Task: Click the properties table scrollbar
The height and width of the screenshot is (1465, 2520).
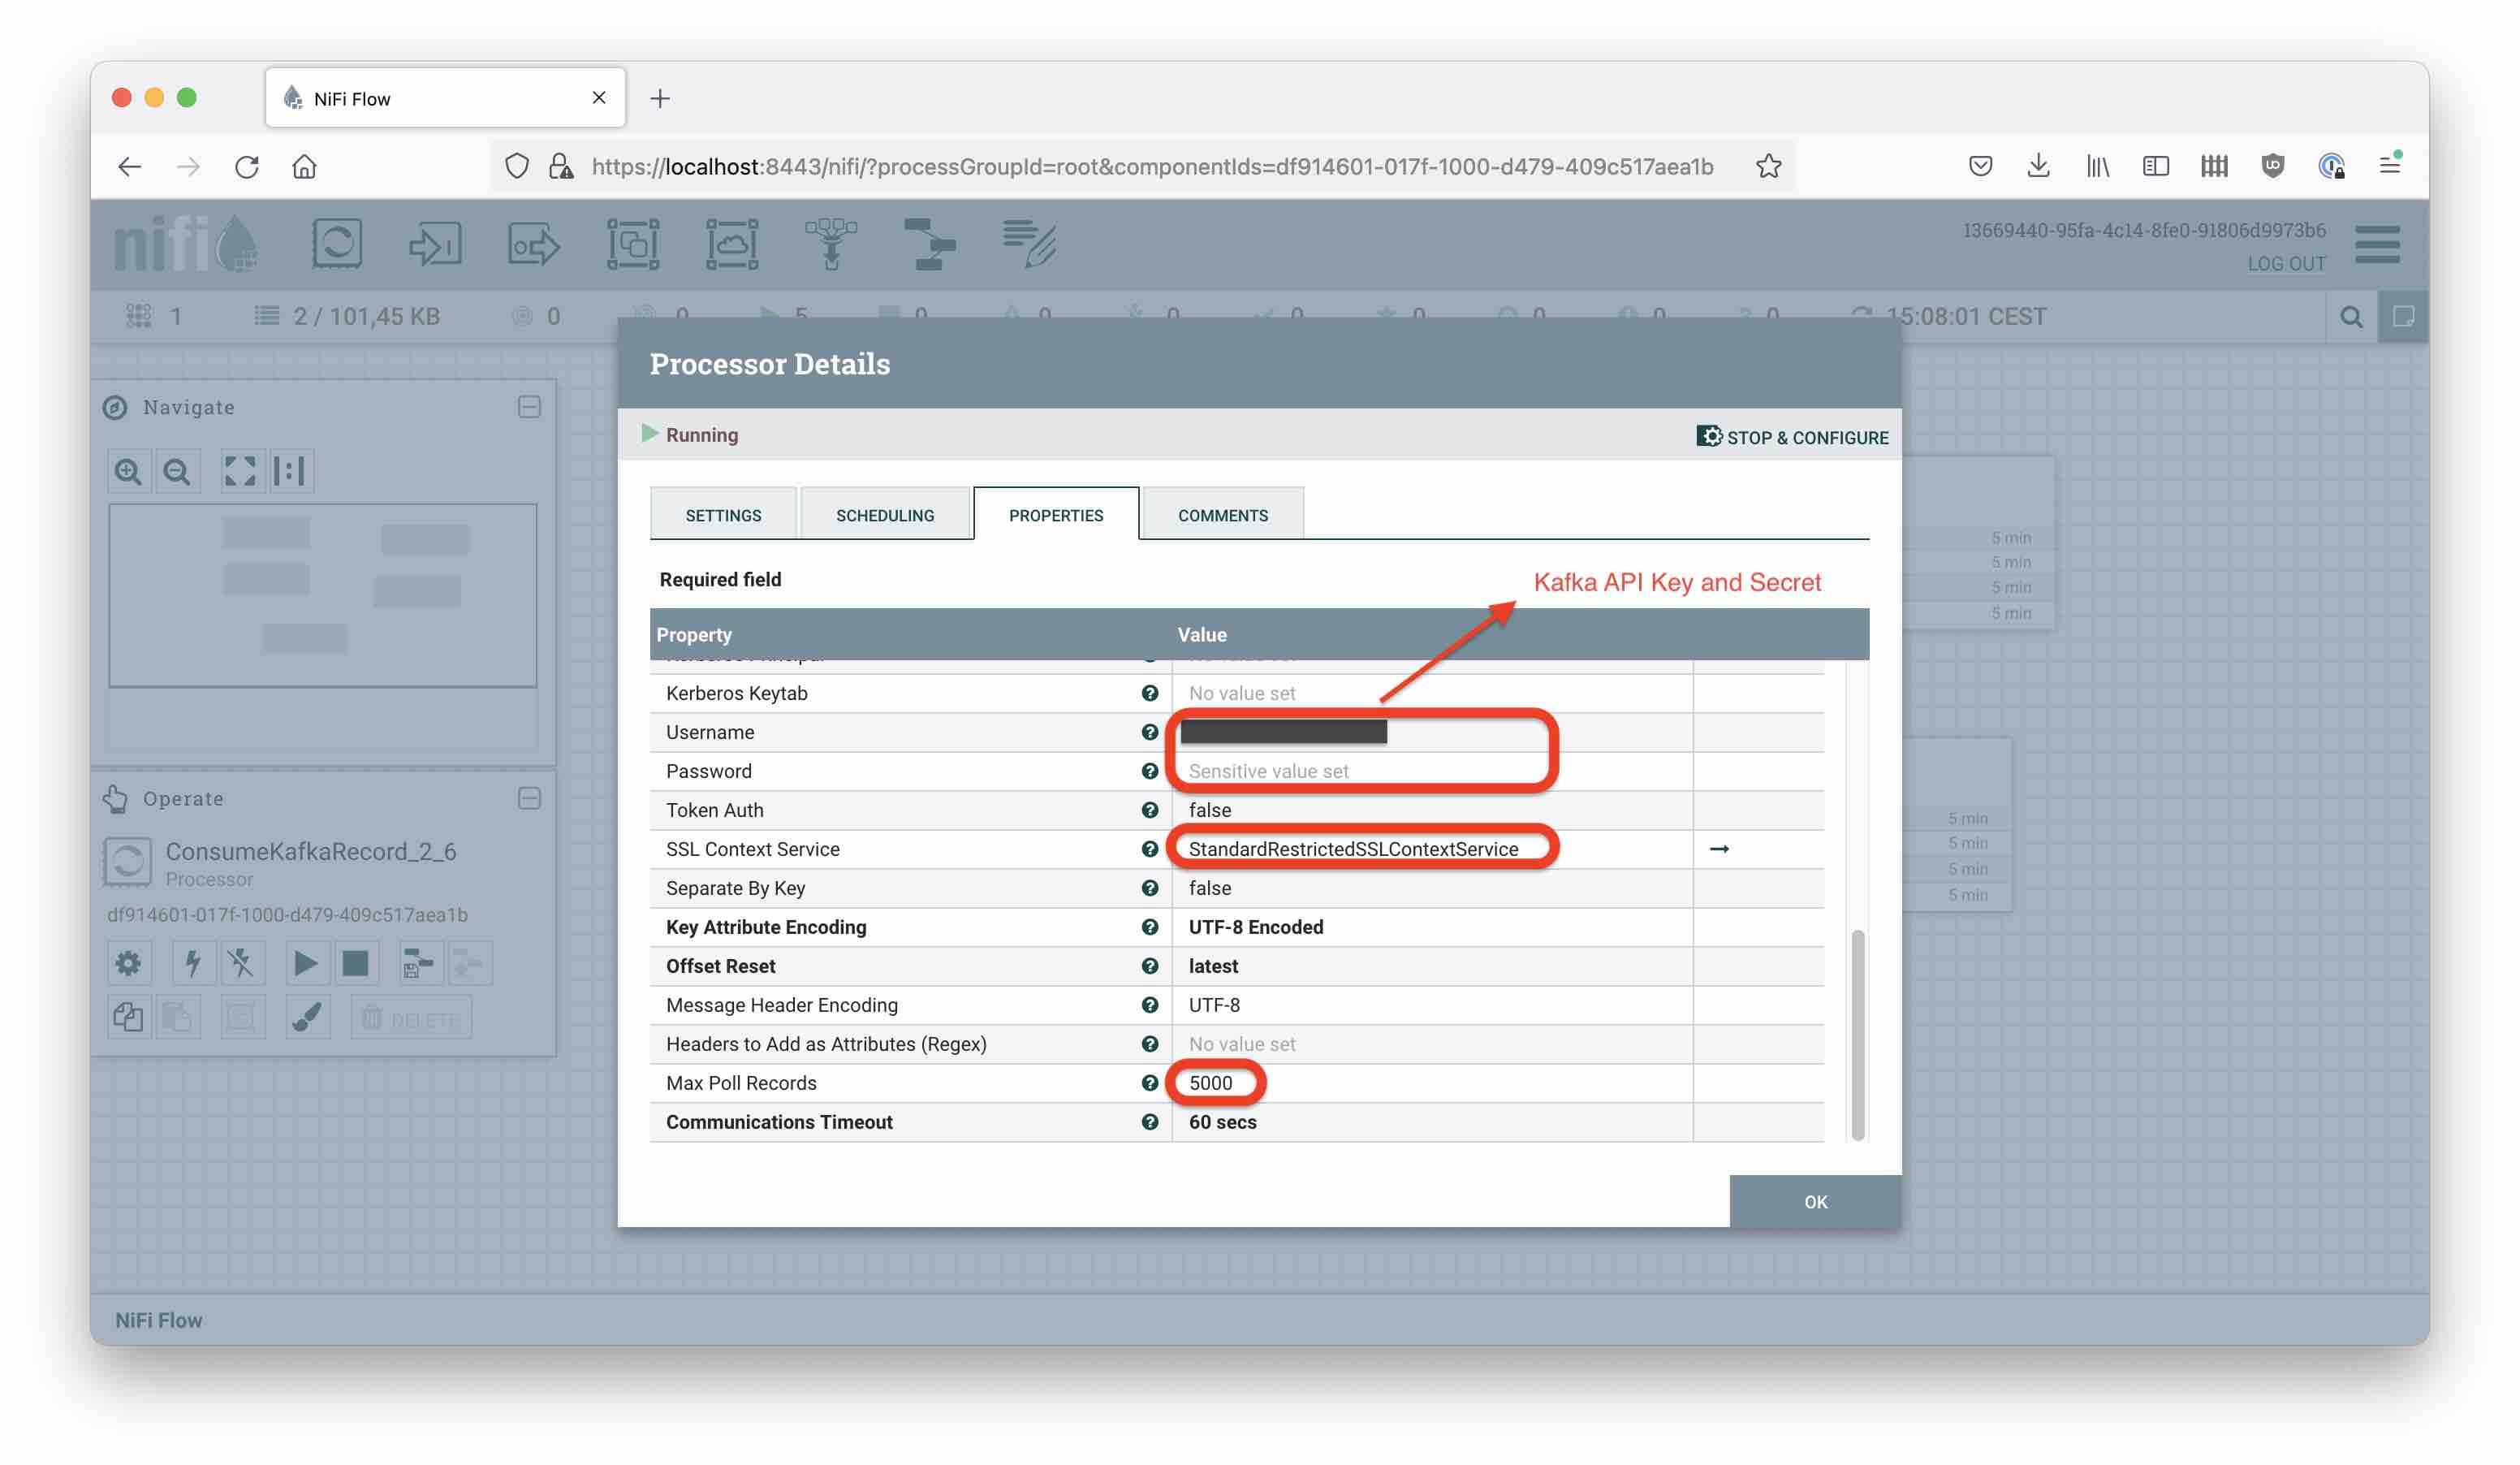Action: click(1857, 1034)
